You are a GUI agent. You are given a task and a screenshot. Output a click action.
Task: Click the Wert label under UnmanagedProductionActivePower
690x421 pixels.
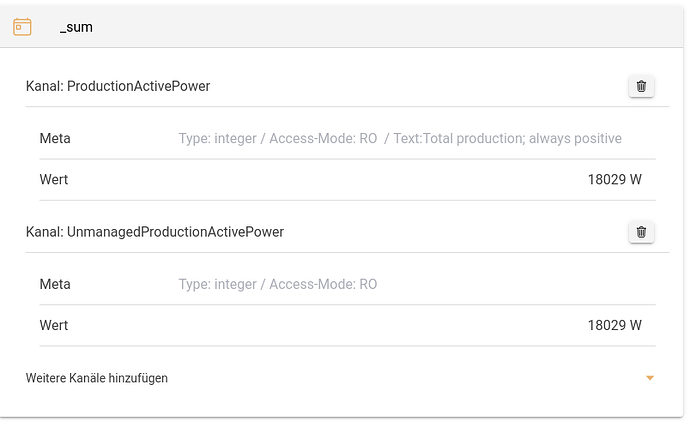54,325
